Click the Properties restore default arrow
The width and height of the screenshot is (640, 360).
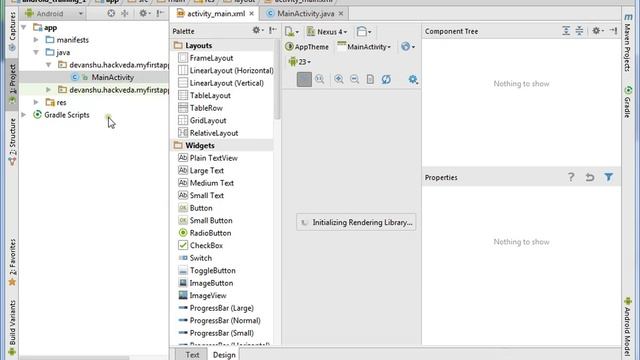point(589,177)
